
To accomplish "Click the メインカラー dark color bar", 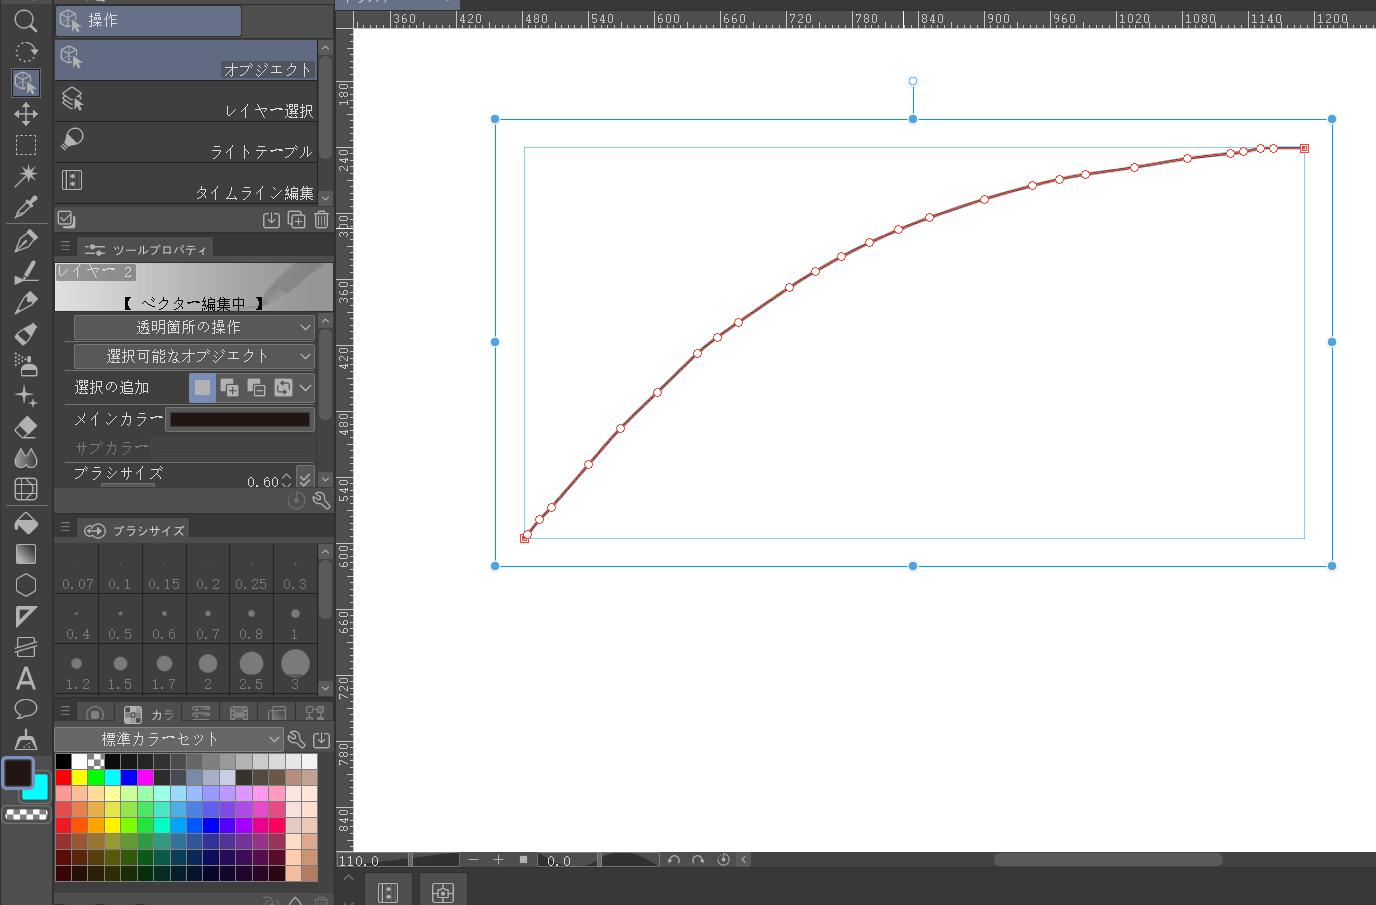I will coord(240,420).
